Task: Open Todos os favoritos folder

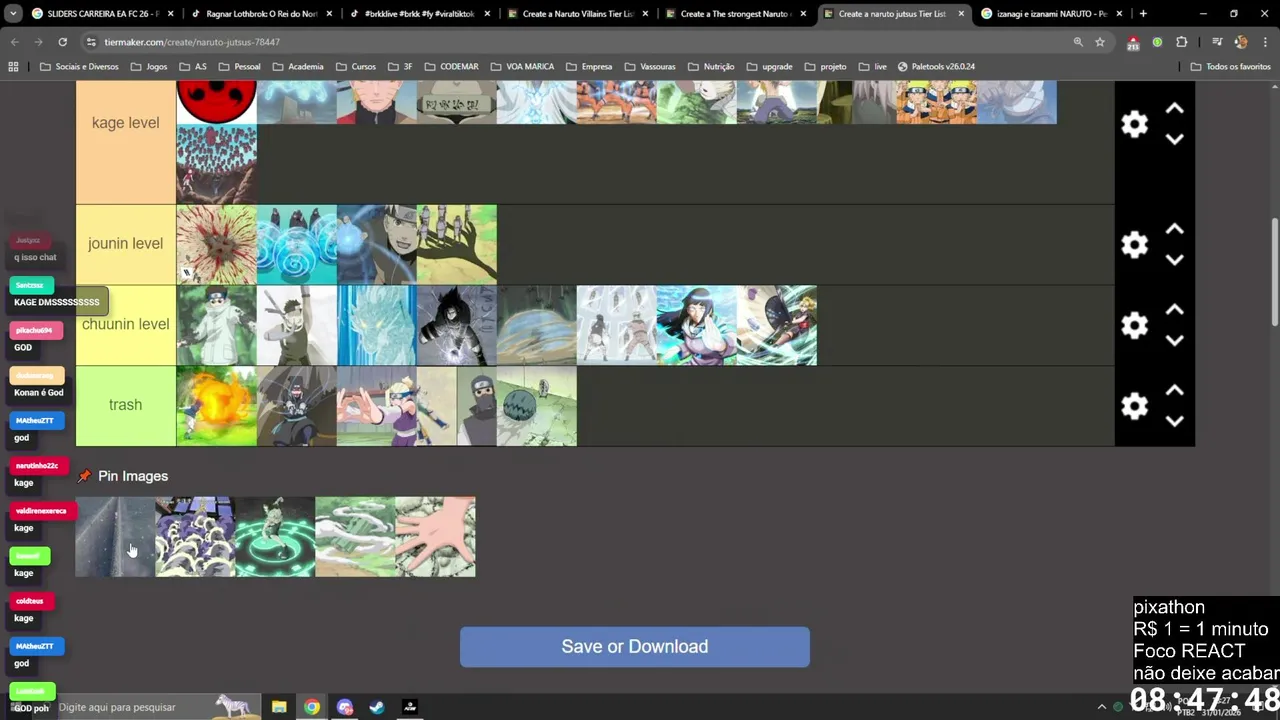Action: 1230,66
